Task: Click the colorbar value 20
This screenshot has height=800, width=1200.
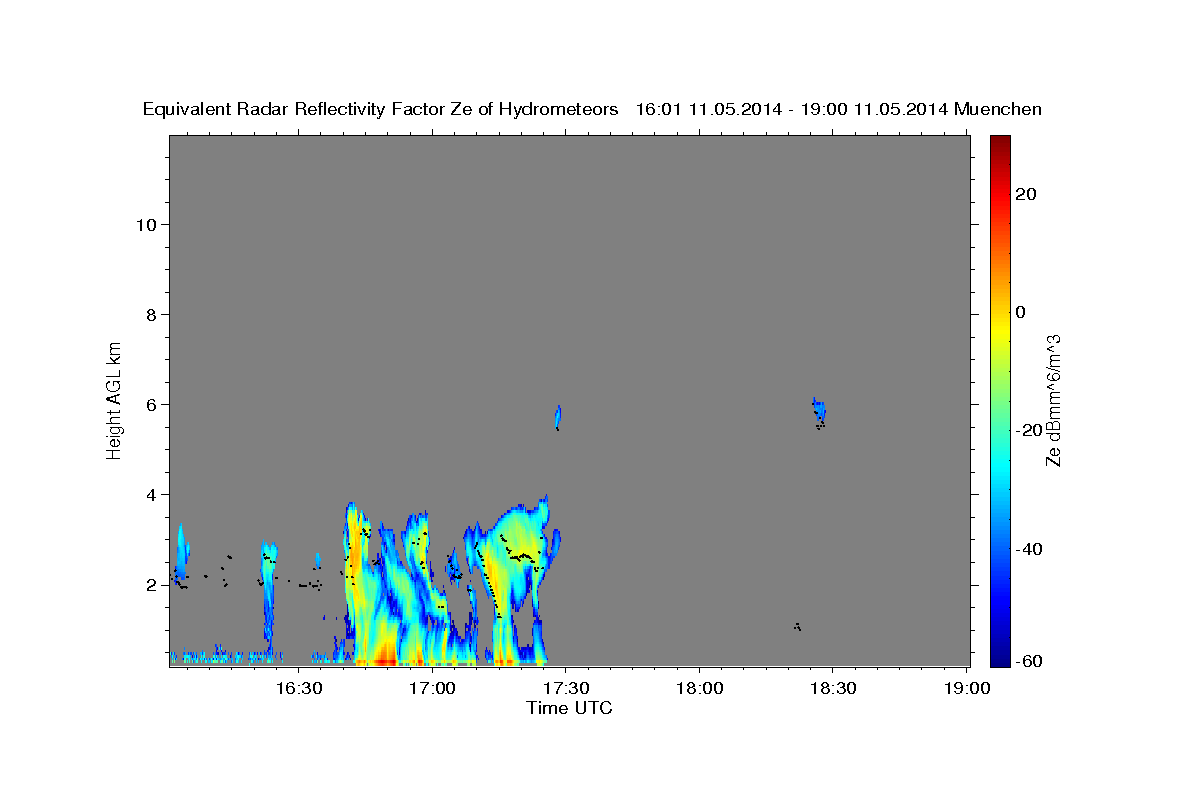Action: tap(1025, 194)
